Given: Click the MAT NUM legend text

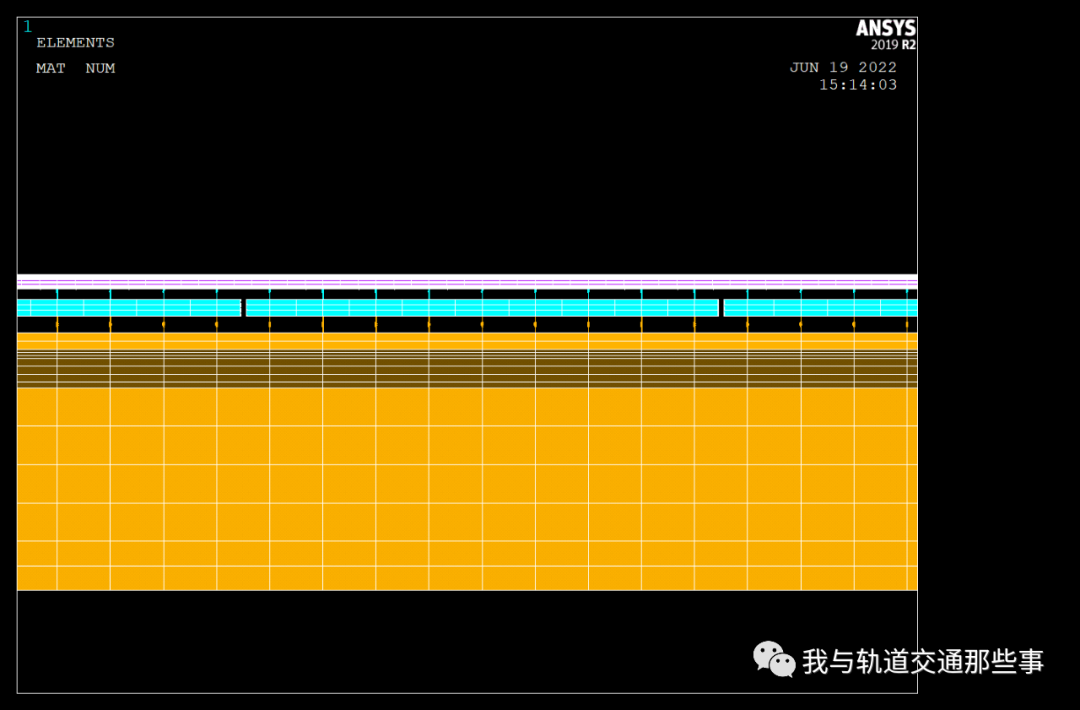Looking at the screenshot, I should pyautogui.click(x=75, y=68).
